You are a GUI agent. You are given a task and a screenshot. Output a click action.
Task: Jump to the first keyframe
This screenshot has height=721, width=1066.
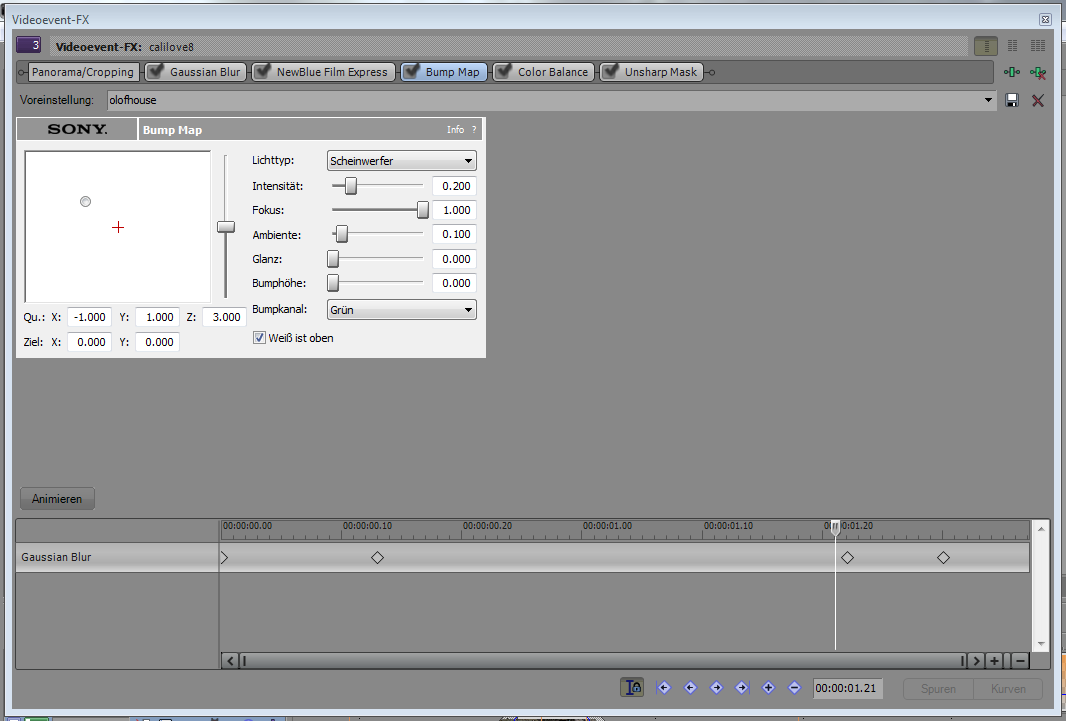663,687
